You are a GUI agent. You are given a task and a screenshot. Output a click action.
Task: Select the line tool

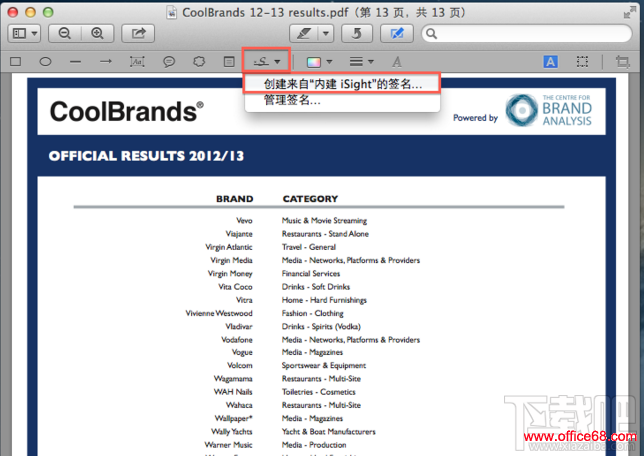click(76, 62)
